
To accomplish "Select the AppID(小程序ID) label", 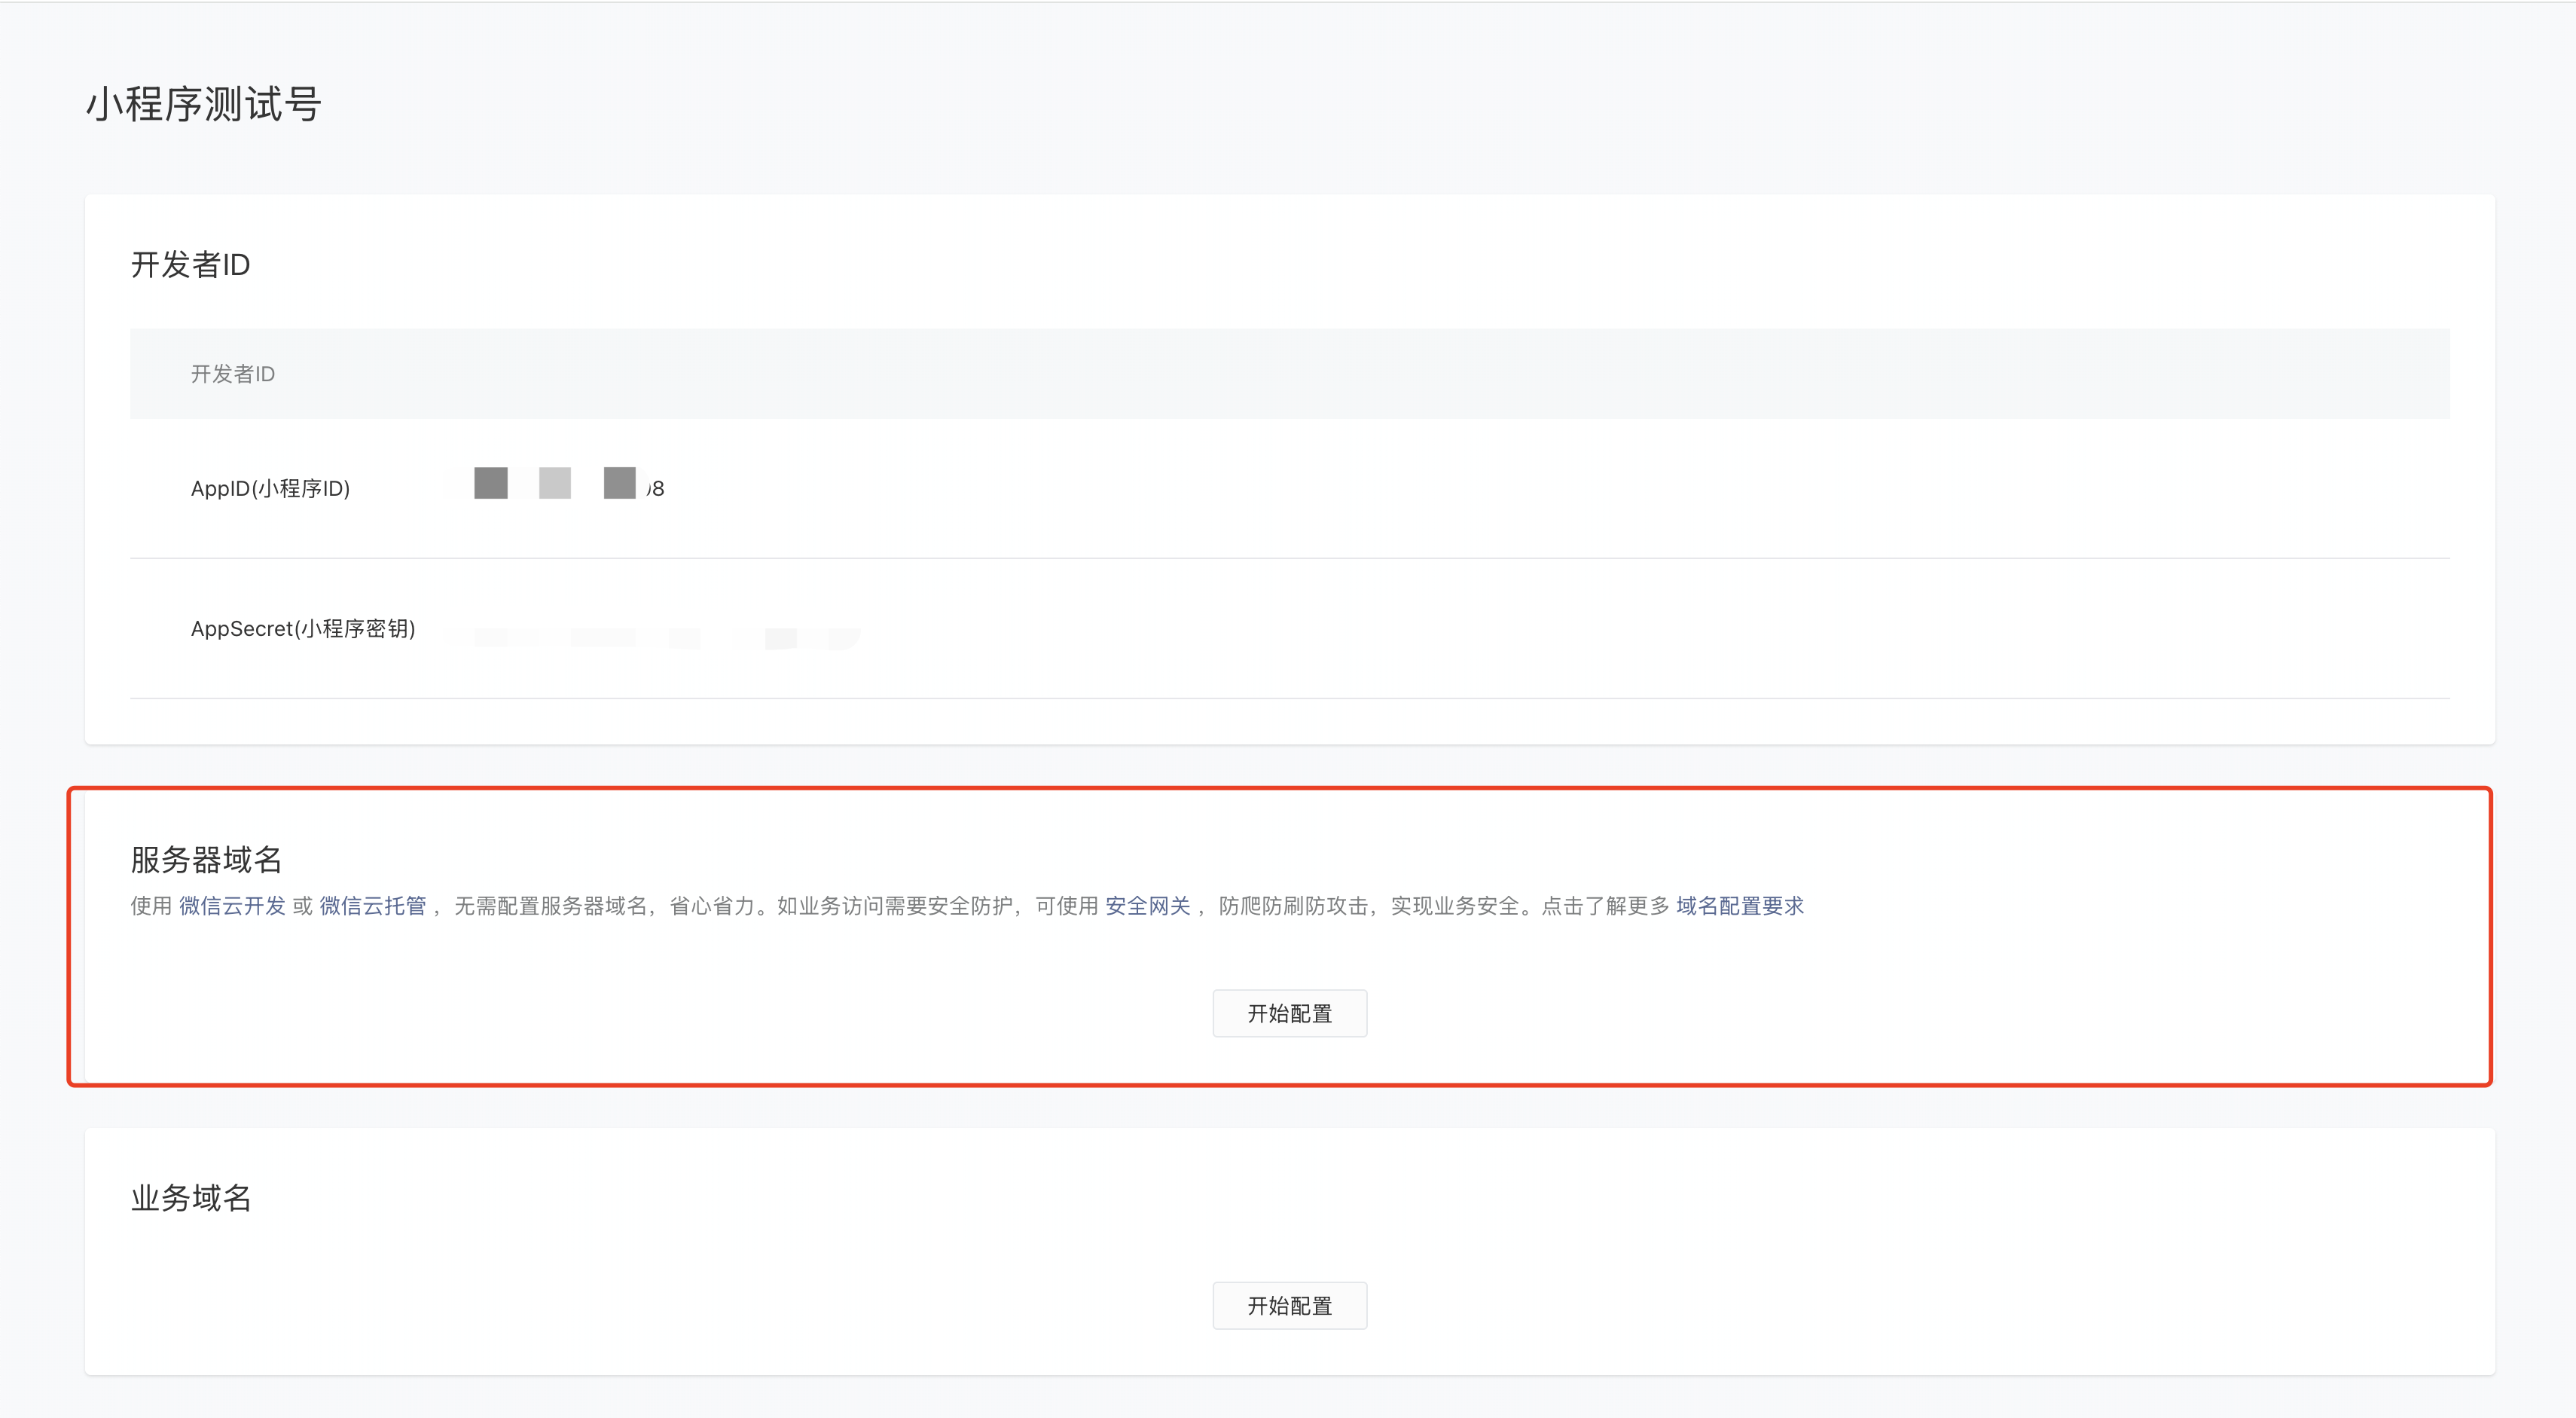I will [x=270, y=489].
